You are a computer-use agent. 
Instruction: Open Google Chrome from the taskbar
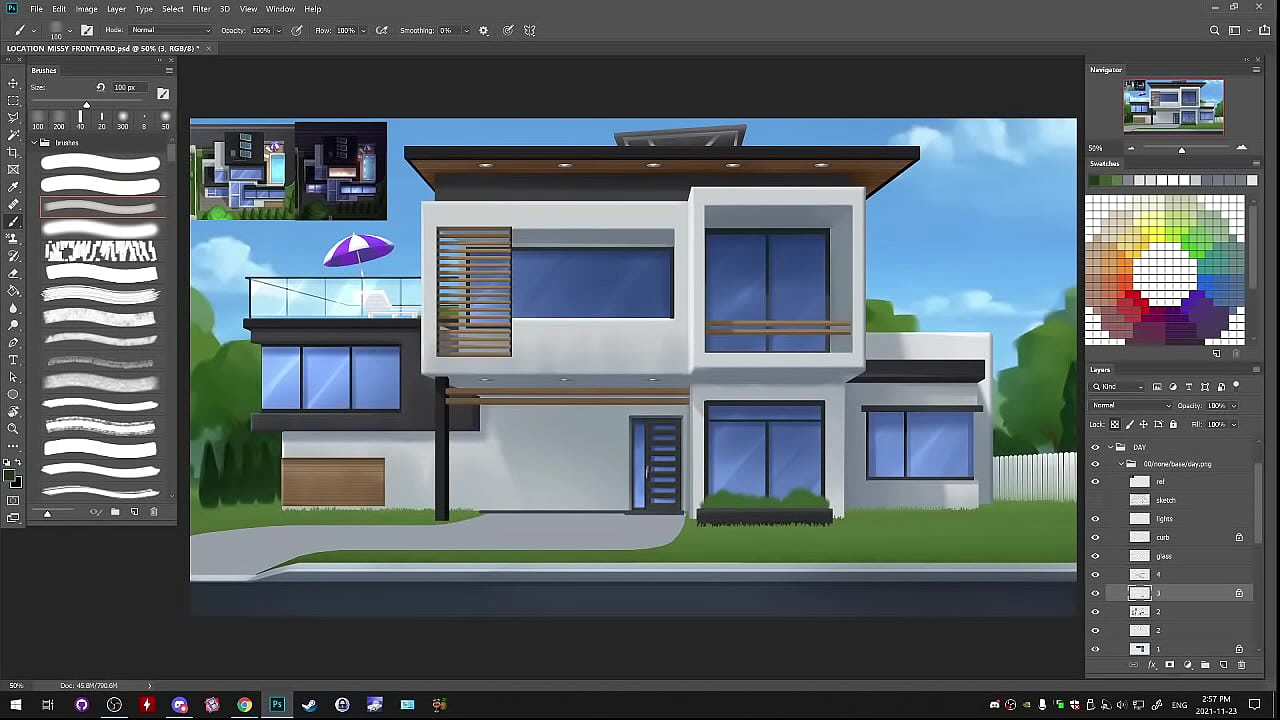click(244, 705)
